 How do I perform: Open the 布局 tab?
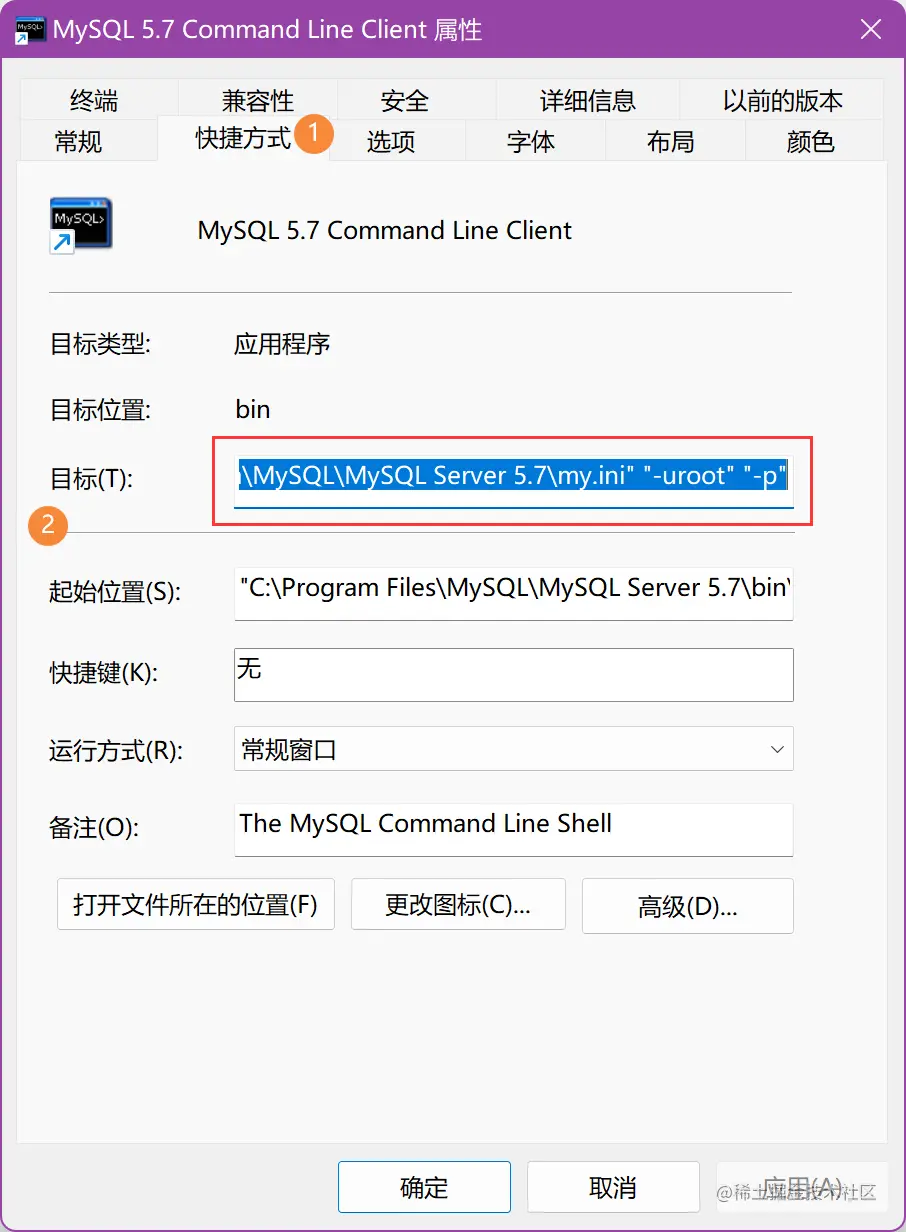click(670, 141)
